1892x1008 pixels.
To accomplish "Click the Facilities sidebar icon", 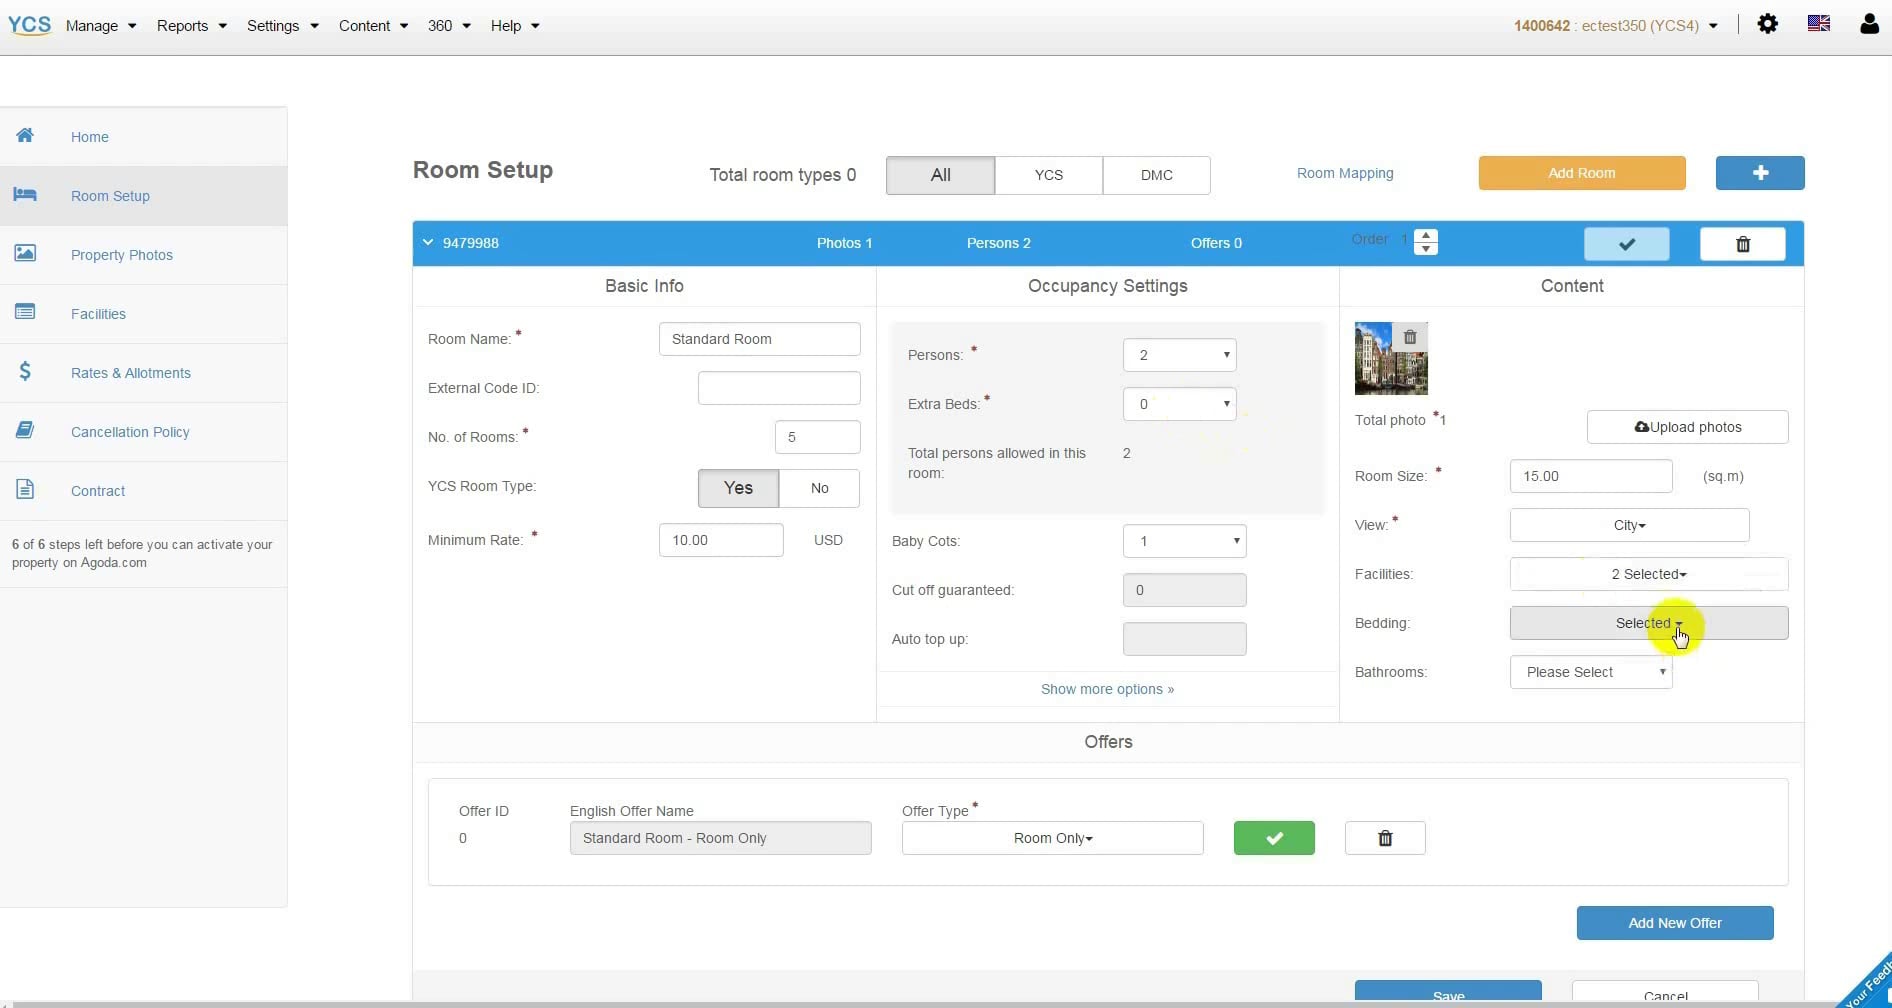I will click(25, 312).
